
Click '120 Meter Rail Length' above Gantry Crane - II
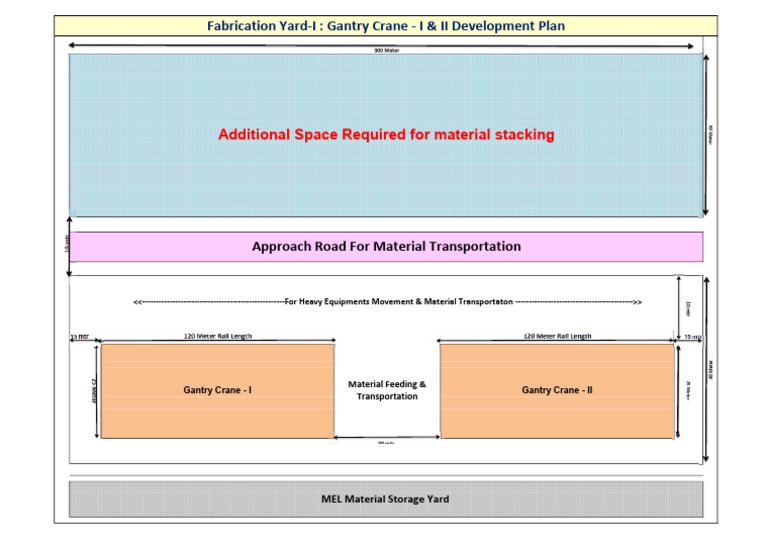pos(557,336)
